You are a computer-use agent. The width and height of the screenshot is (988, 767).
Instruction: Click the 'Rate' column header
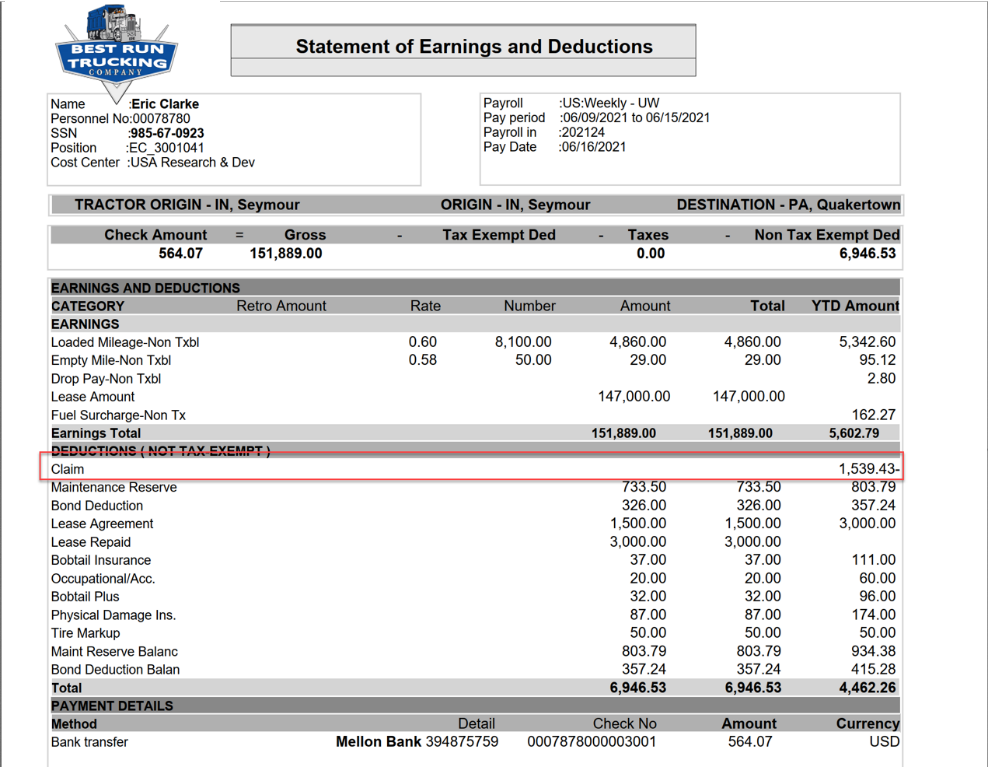425,306
